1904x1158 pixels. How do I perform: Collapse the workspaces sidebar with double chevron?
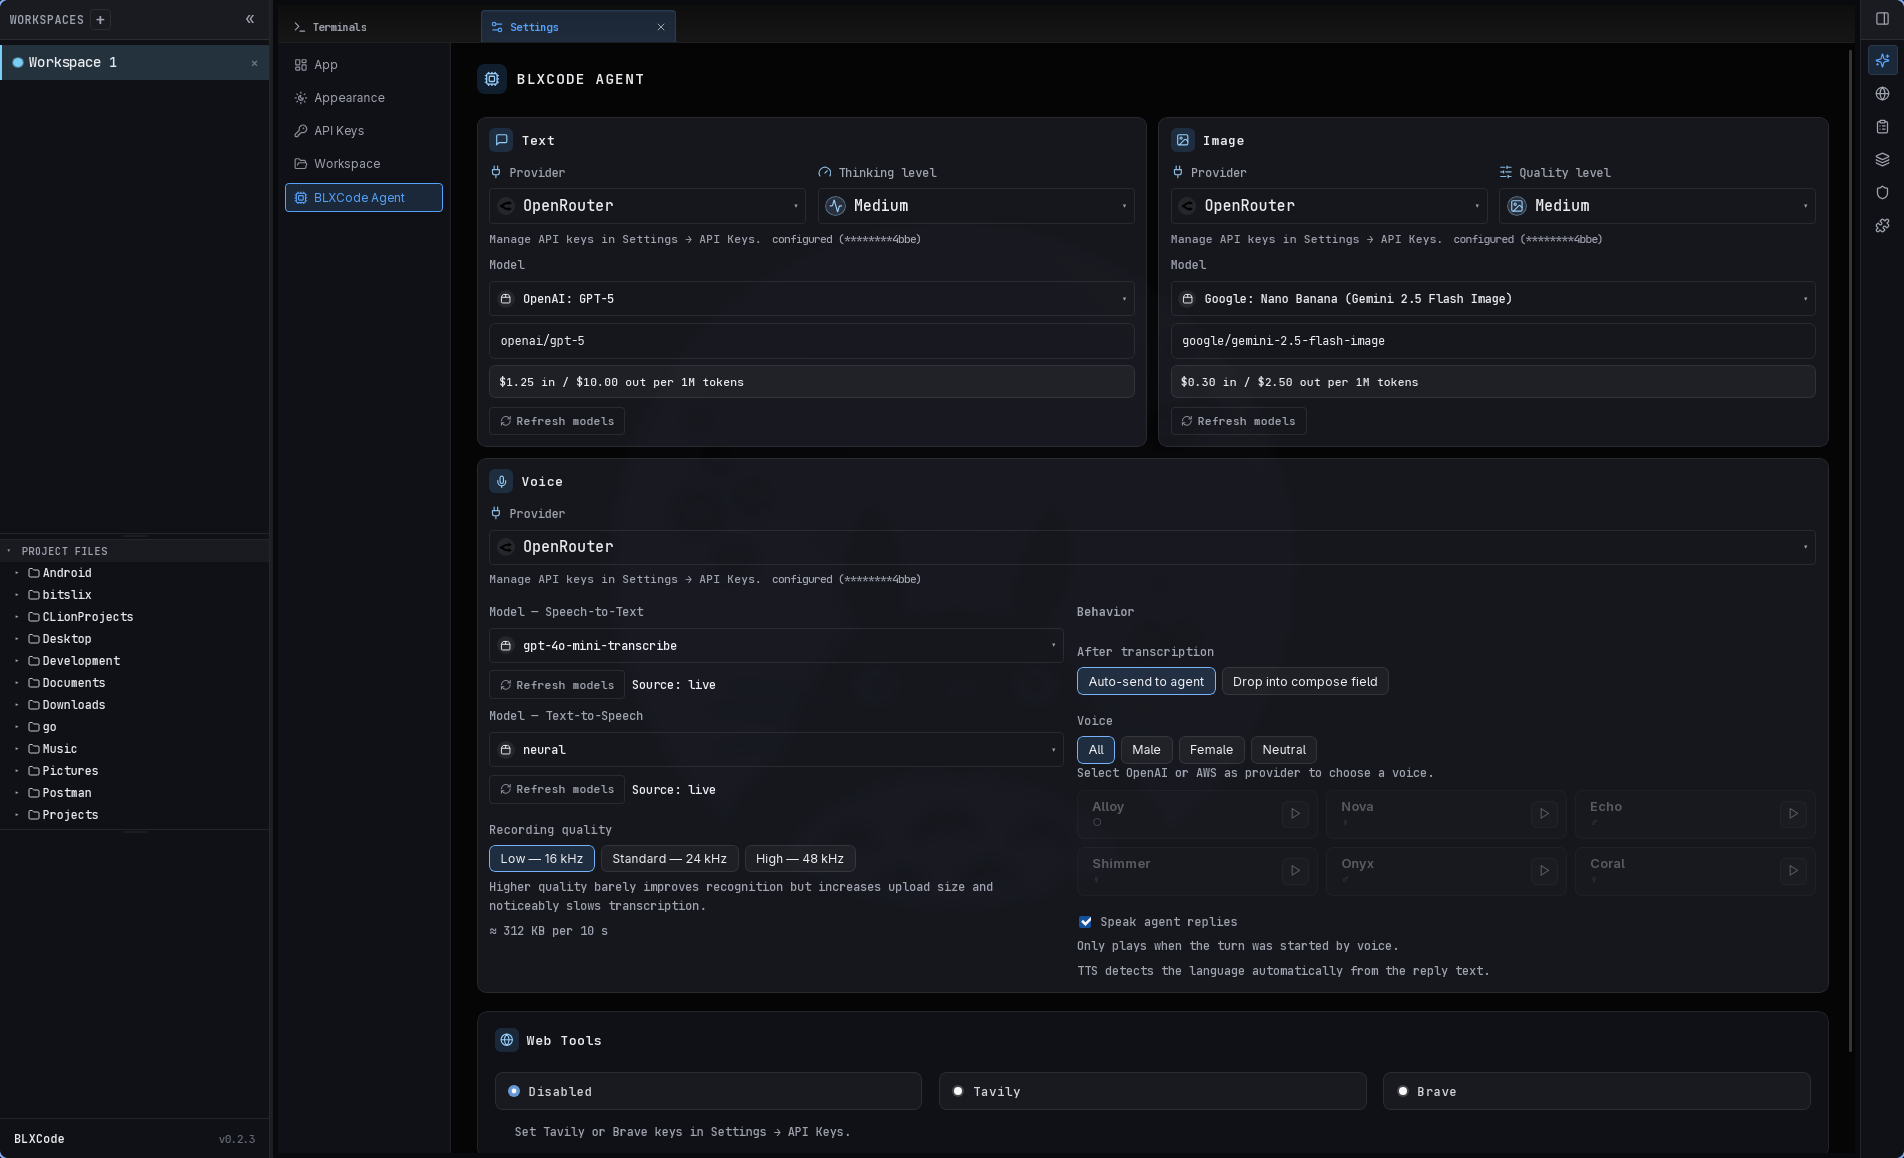[x=250, y=19]
